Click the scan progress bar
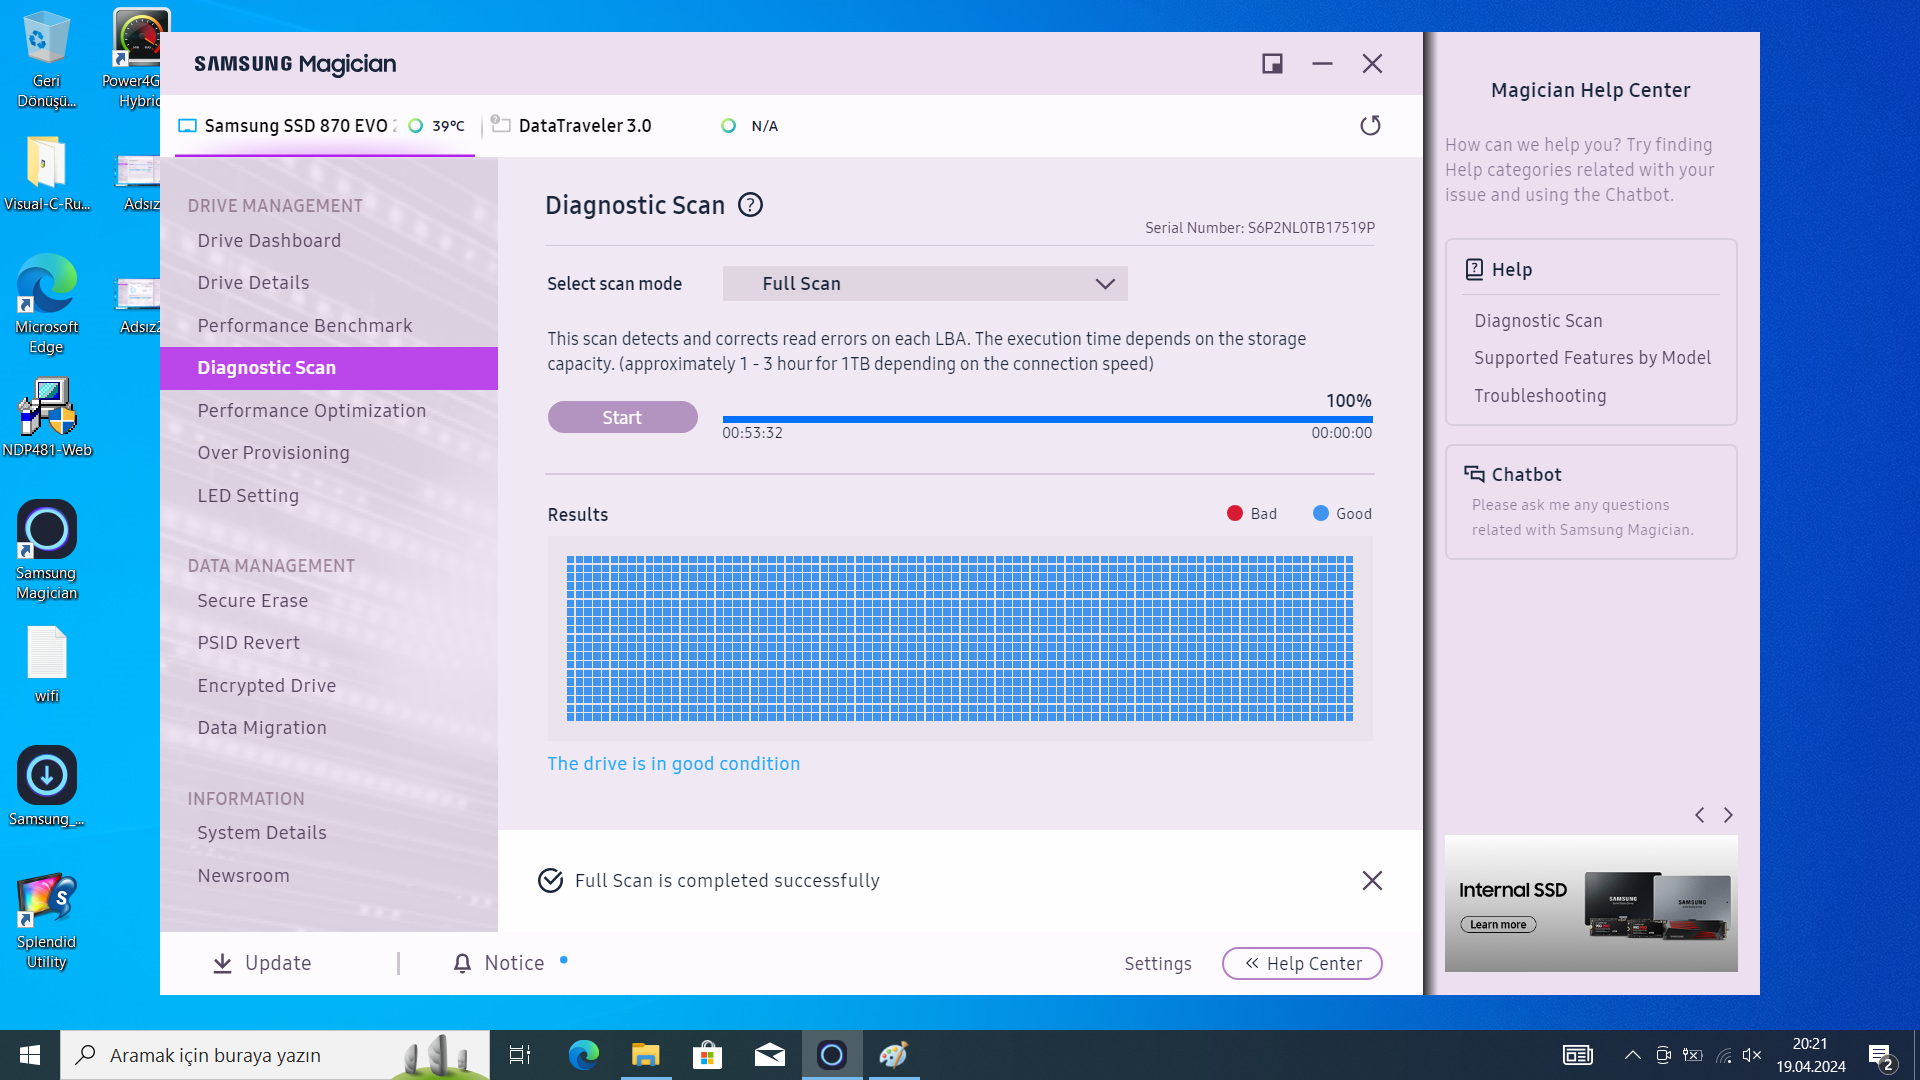The width and height of the screenshot is (1920, 1080). [1047, 419]
